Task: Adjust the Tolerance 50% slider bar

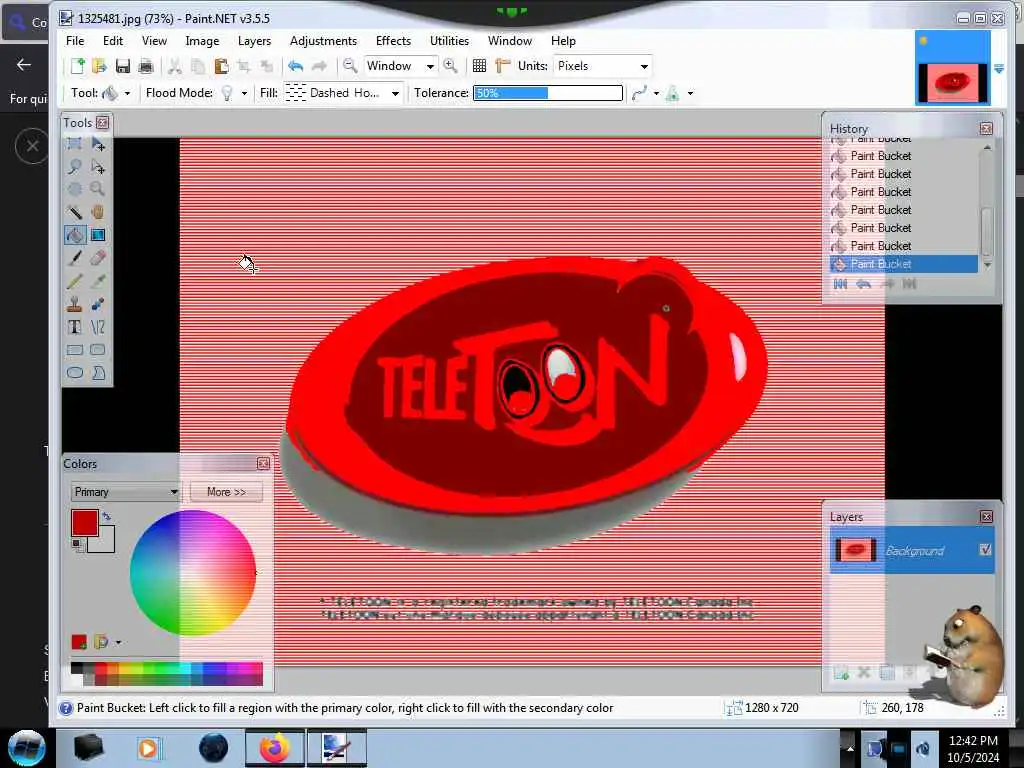Action: point(548,93)
